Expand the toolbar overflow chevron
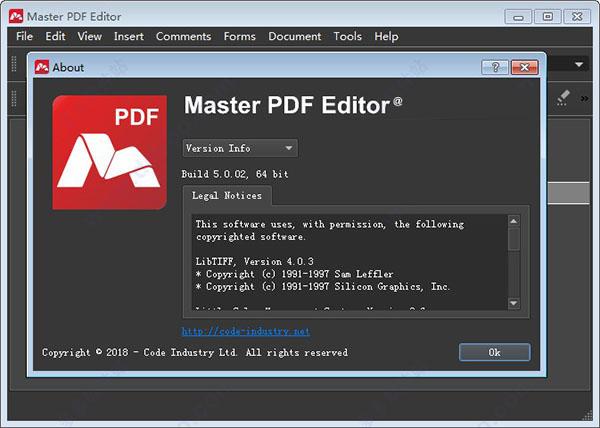The image size is (600, 428). pyautogui.click(x=584, y=99)
